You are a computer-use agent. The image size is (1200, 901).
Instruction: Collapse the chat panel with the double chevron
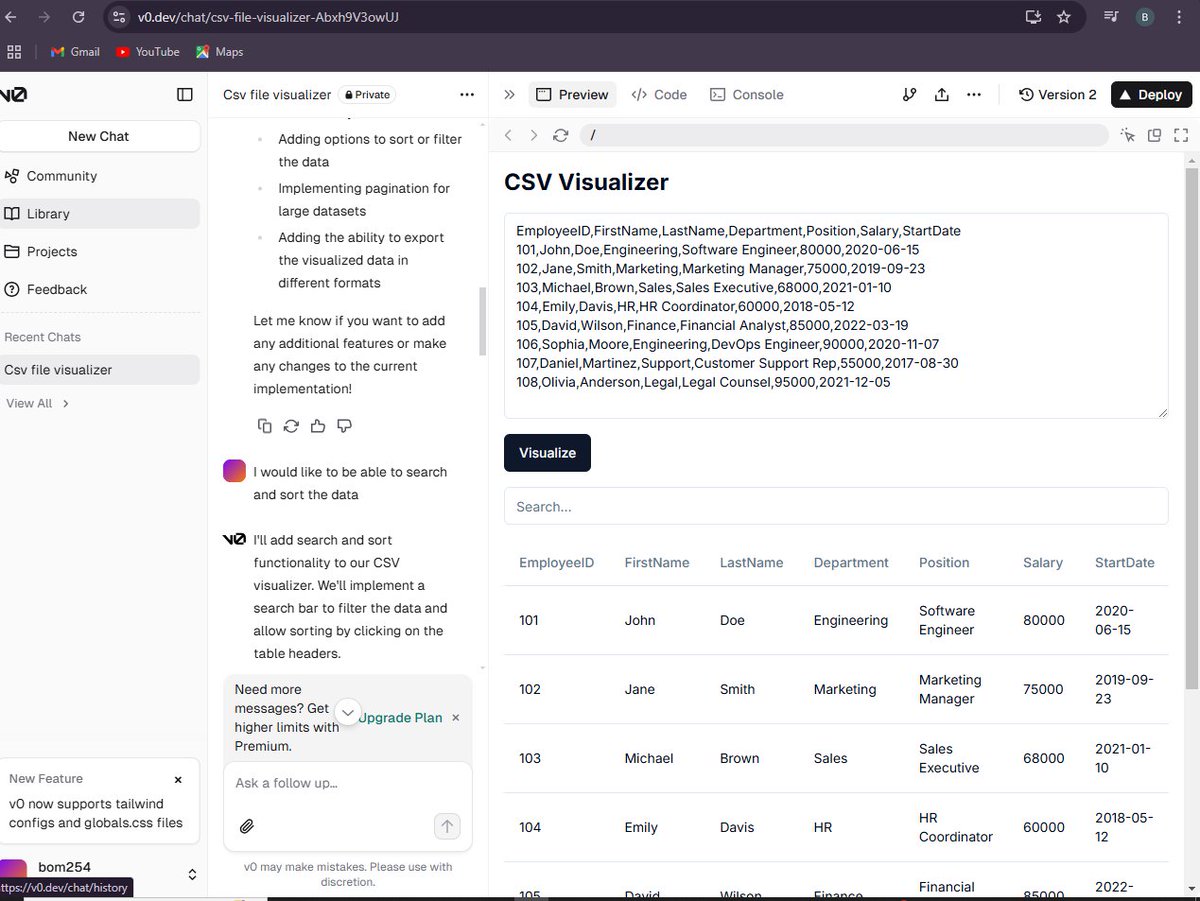coord(509,94)
